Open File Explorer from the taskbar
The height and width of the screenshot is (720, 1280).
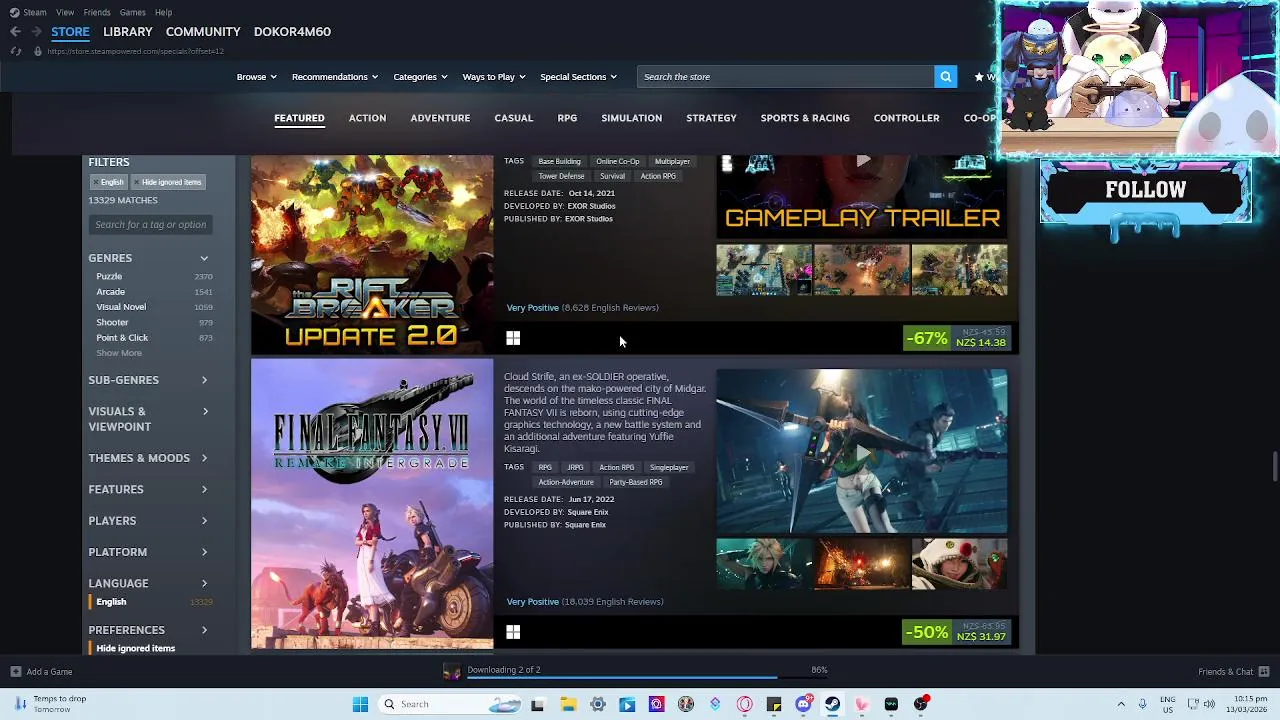pos(568,704)
